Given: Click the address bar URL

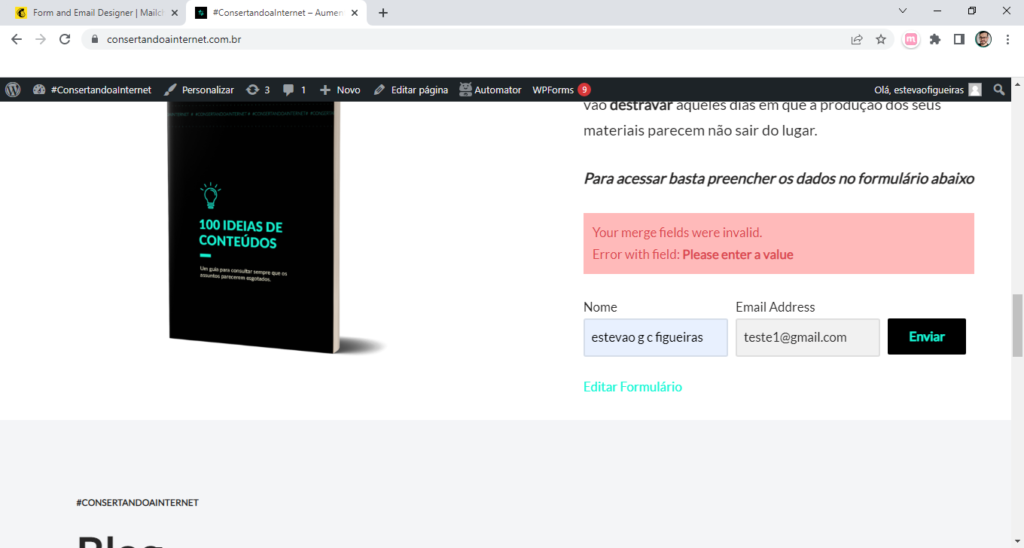Looking at the screenshot, I should pyautogui.click(x=174, y=39).
